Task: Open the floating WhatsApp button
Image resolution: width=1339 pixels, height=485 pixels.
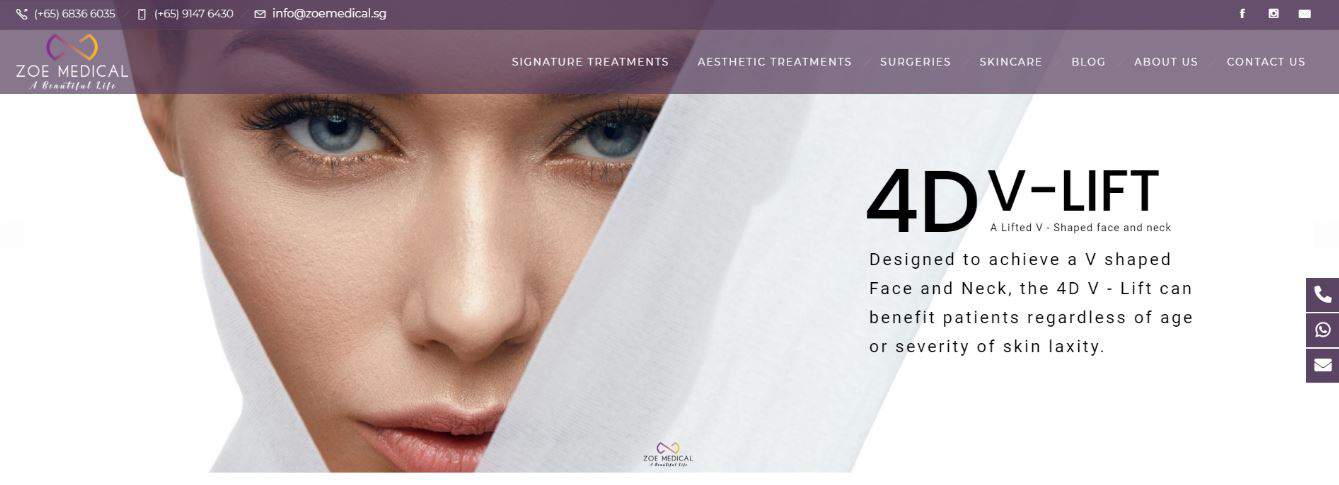Action: click(x=1322, y=330)
